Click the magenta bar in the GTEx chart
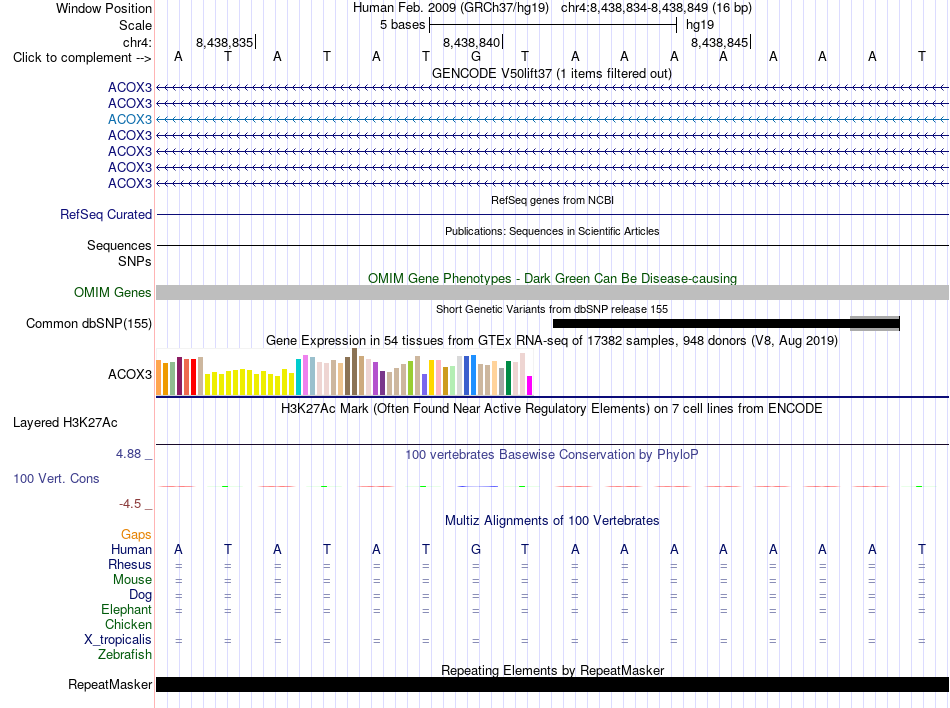 [x=530, y=386]
